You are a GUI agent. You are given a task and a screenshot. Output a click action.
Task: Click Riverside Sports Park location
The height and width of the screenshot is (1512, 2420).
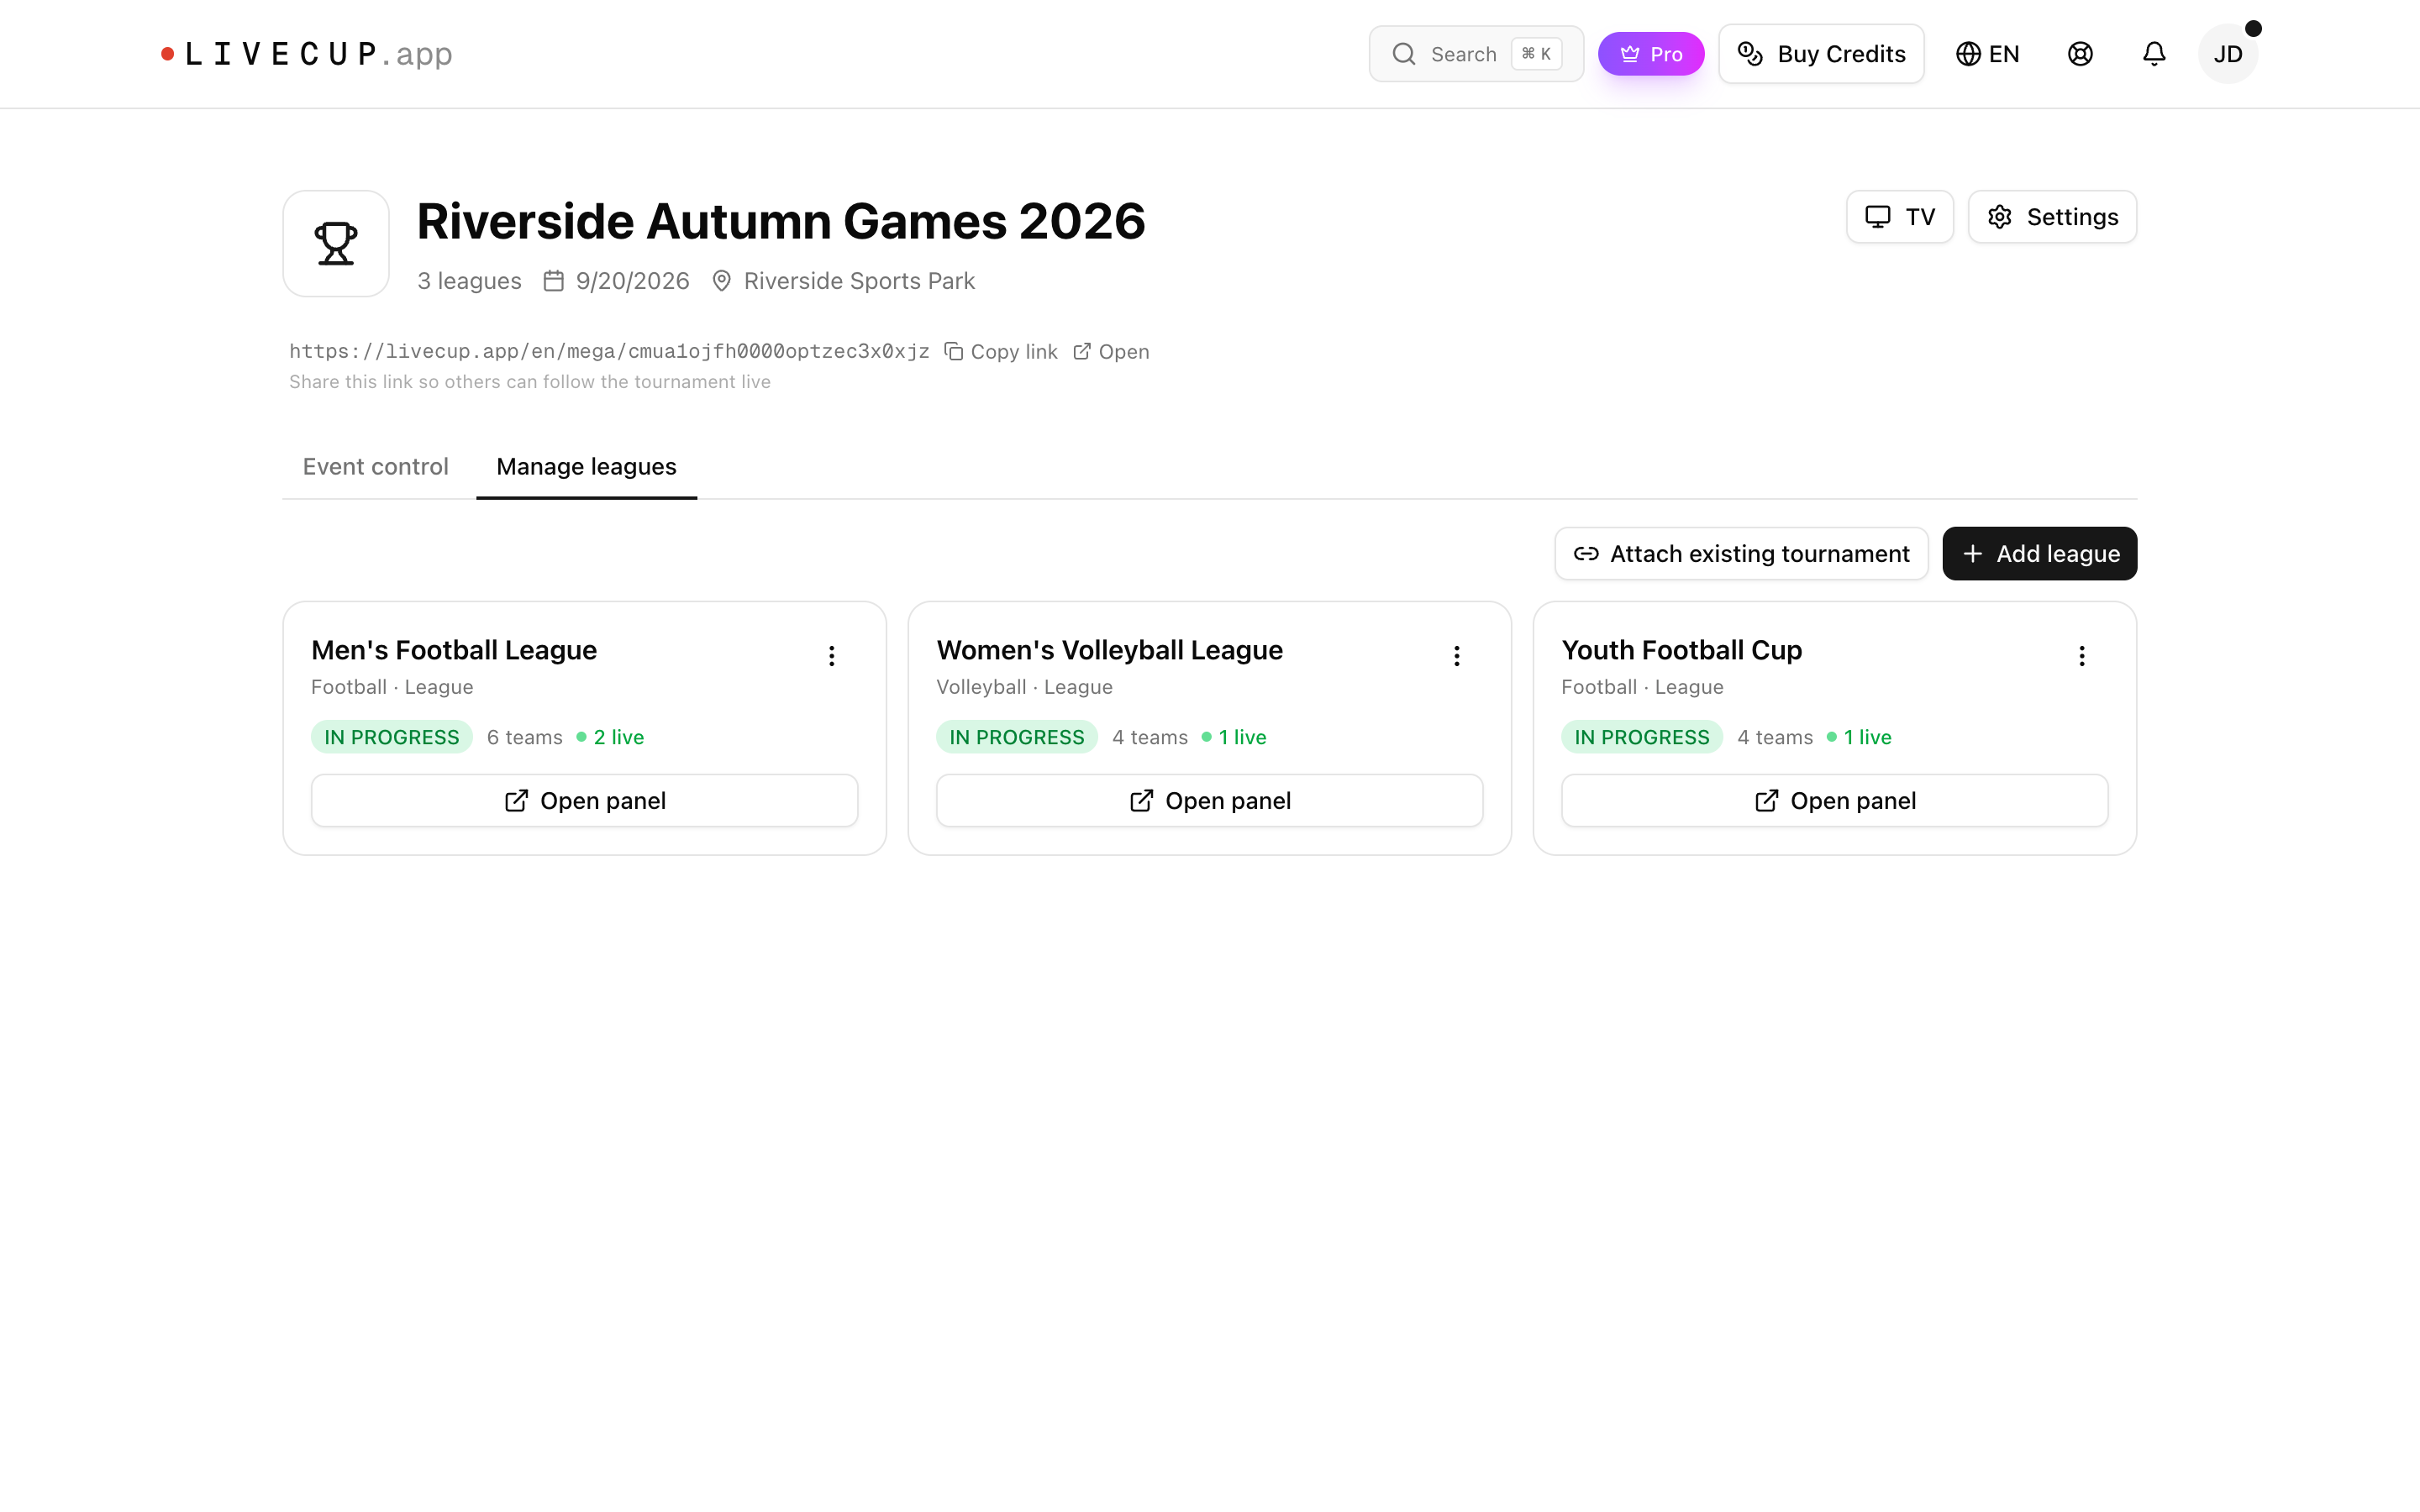843,281
